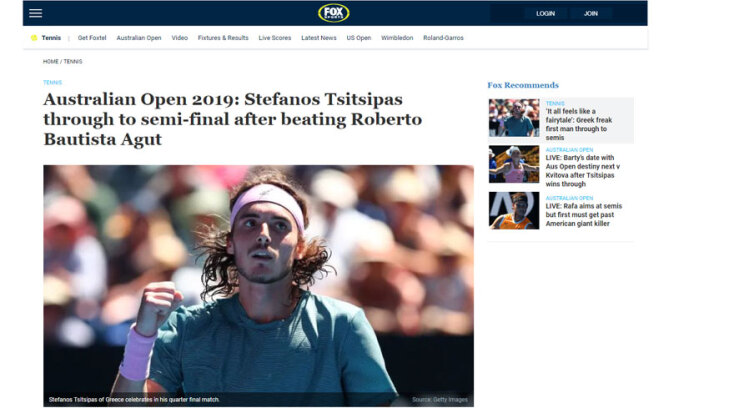
Task: Go to Australian Open nav section
Action: click(139, 38)
